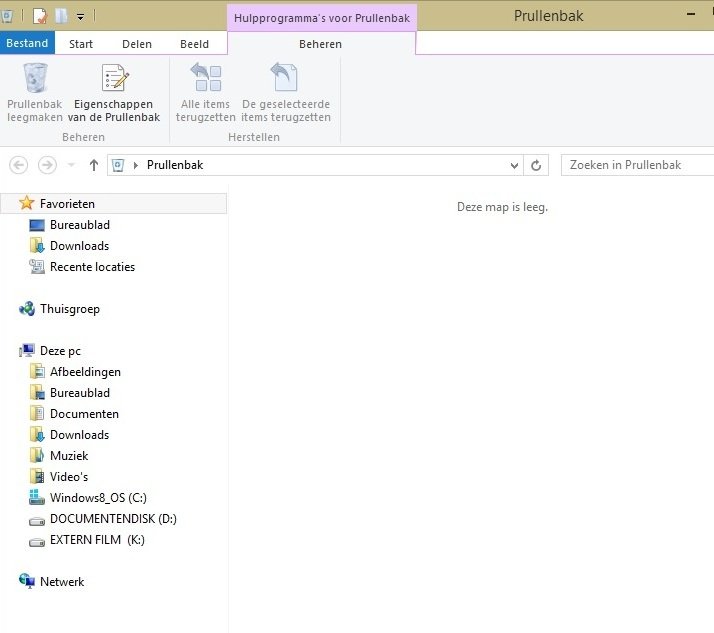This screenshot has height=633, width=714.
Task: Open the Bestand menu
Action: point(27,43)
